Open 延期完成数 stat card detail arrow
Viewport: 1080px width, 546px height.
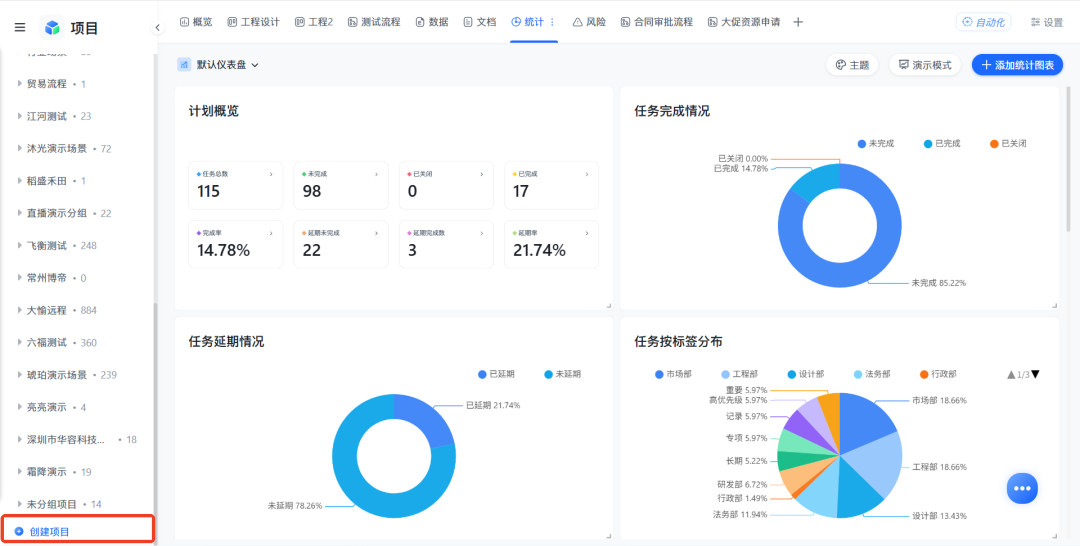click(481, 233)
